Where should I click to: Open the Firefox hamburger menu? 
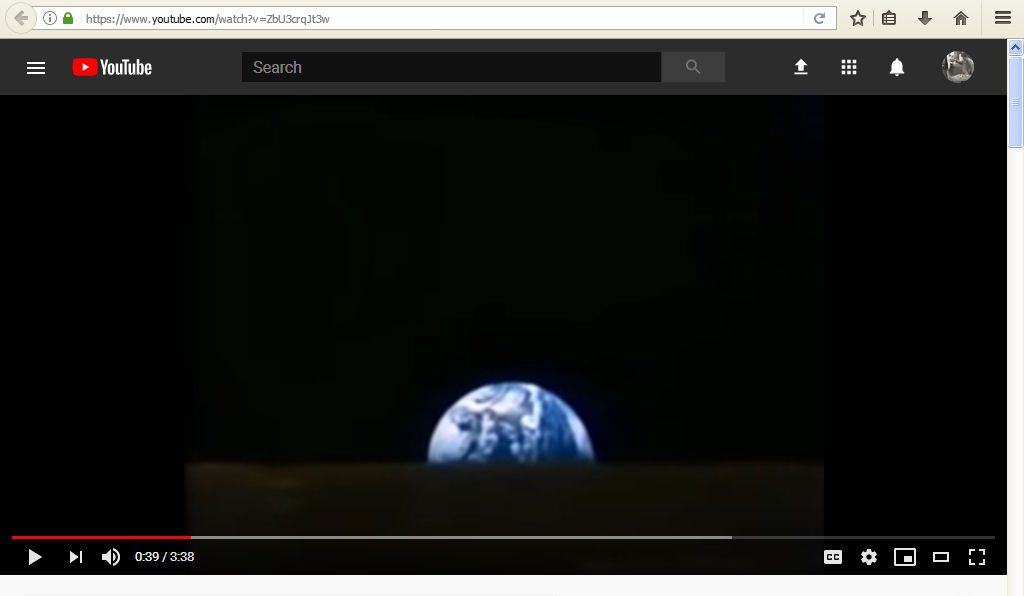[1002, 18]
